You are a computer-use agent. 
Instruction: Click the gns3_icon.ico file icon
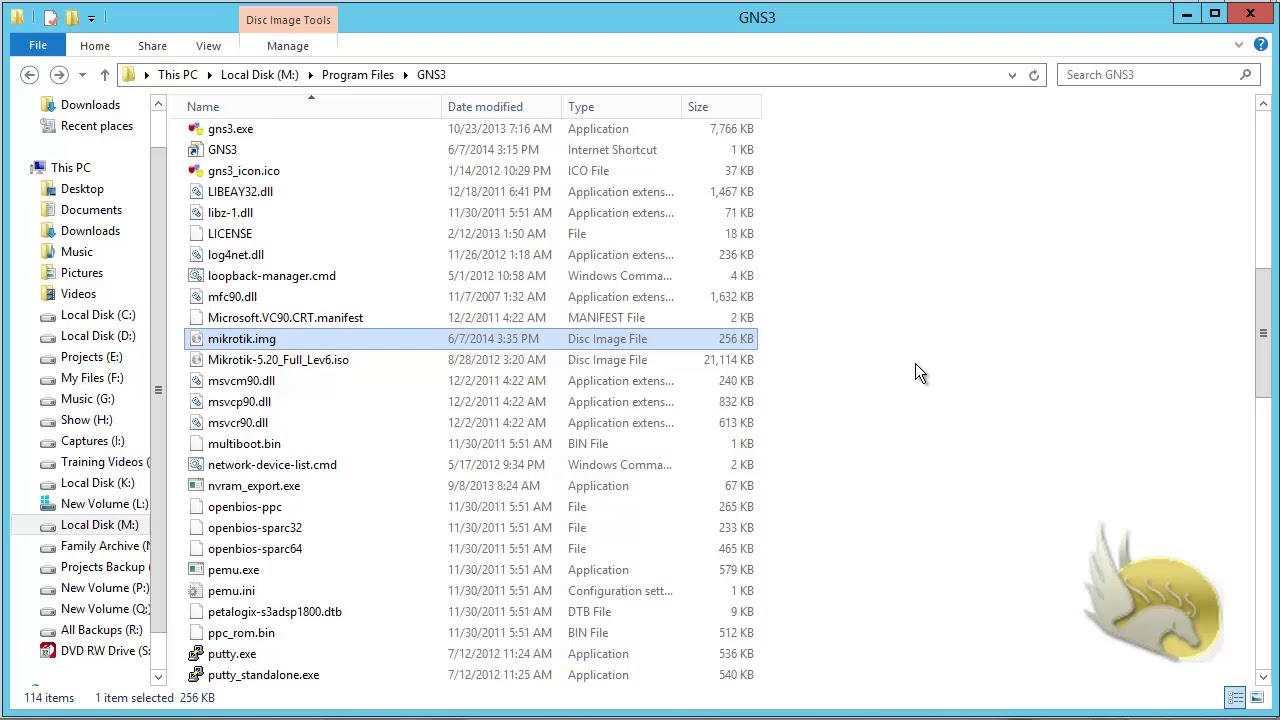pyautogui.click(x=196, y=171)
